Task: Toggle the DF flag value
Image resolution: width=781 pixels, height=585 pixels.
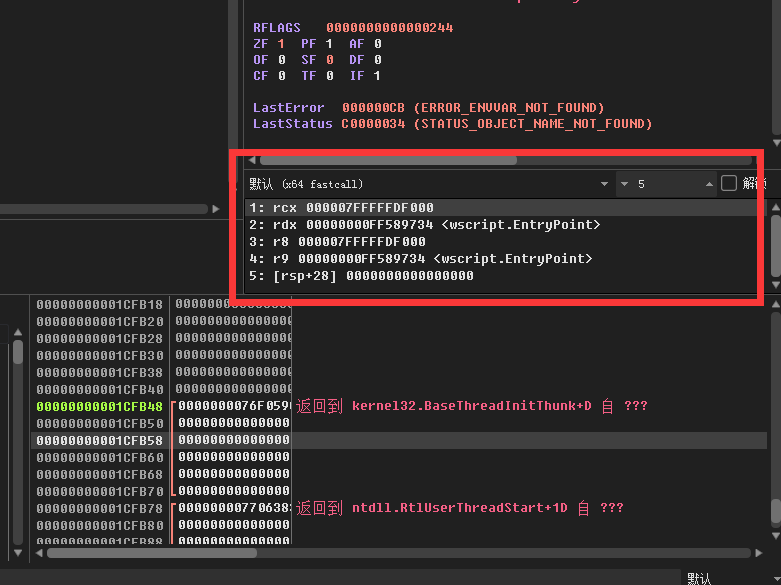Action: pos(378,60)
